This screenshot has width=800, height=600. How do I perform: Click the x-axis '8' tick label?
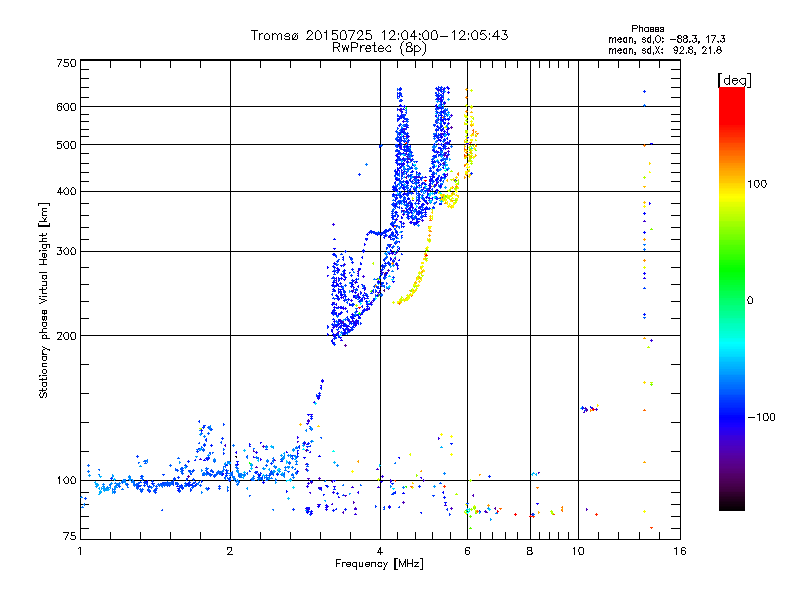point(530,551)
